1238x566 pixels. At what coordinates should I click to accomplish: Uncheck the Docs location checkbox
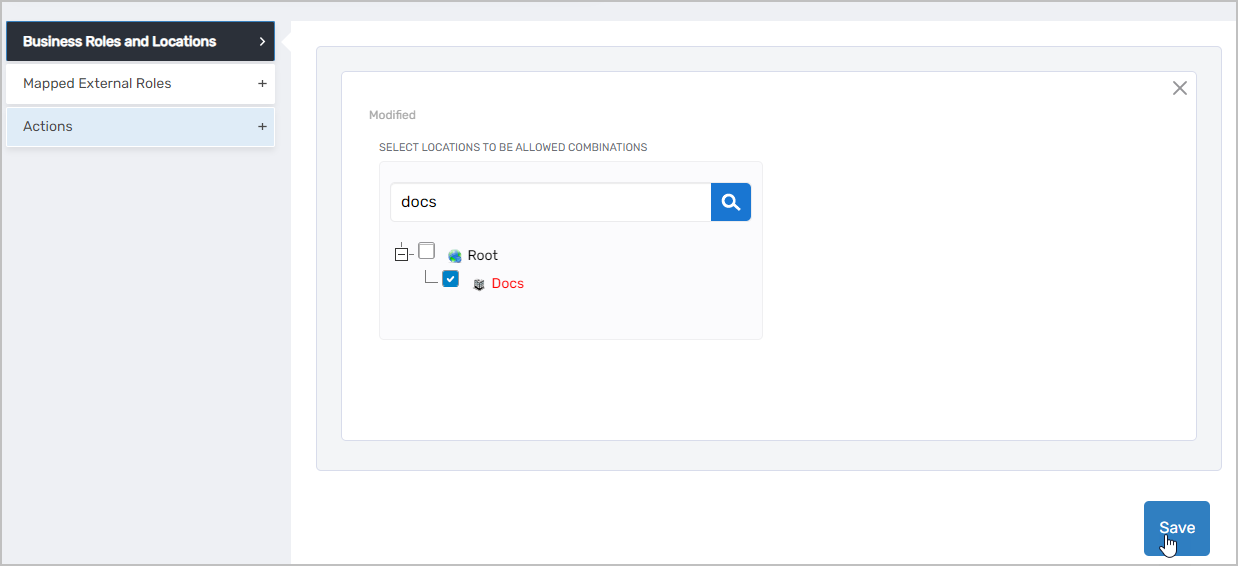[451, 279]
